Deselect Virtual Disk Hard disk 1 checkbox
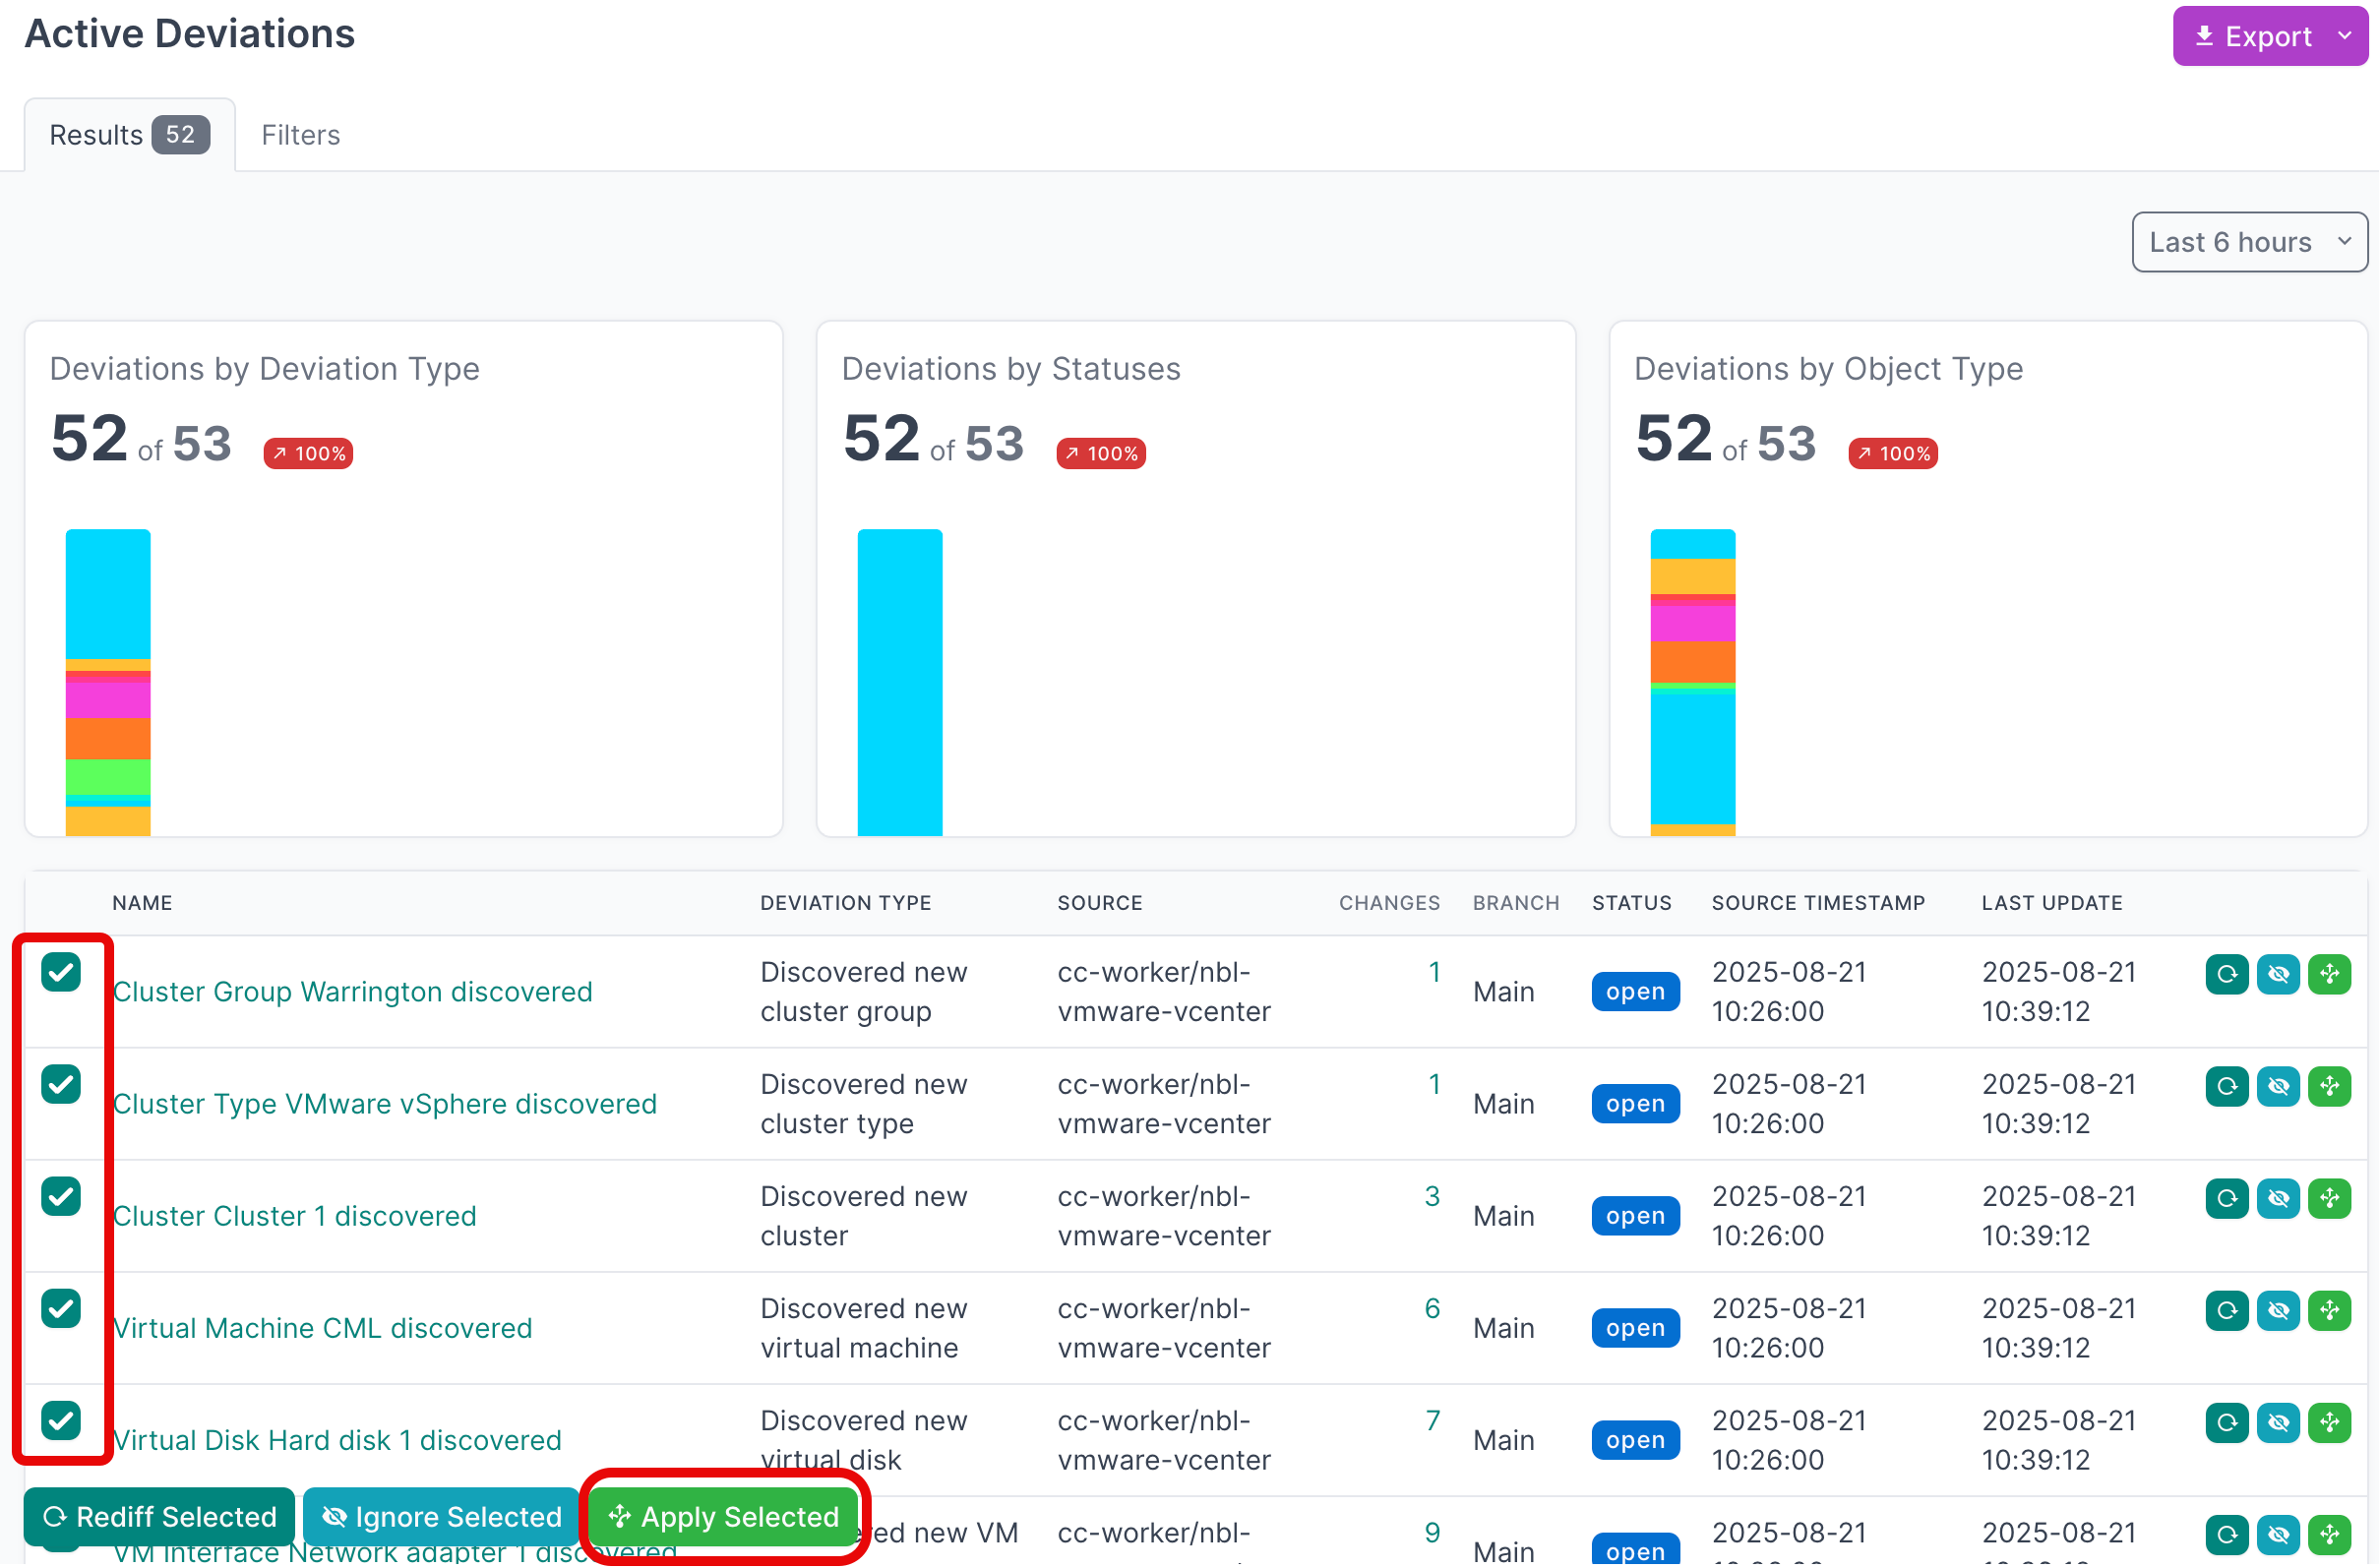 tap(61, 1420)
